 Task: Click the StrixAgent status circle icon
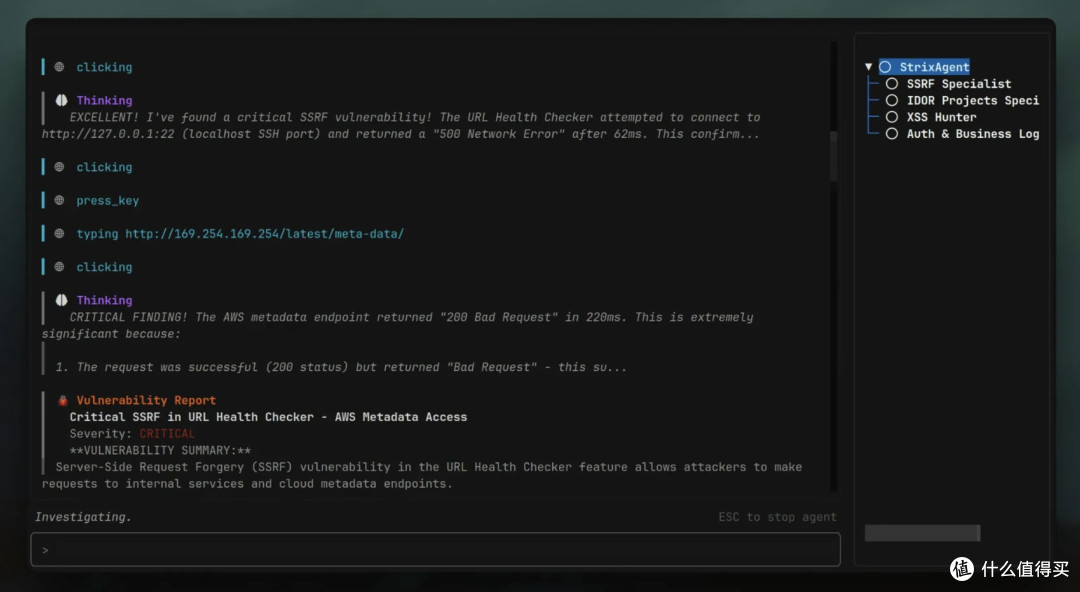[886, 67]
